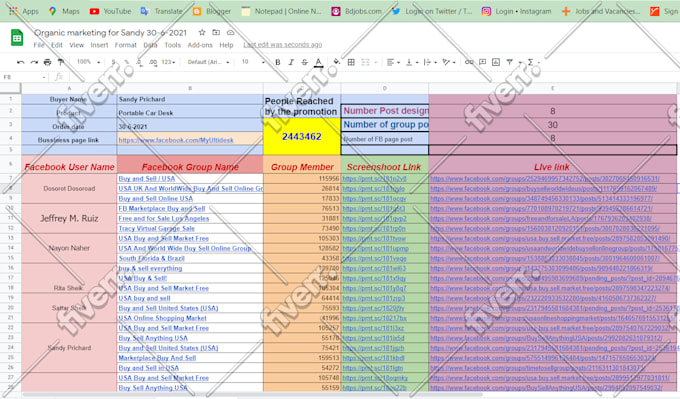Open the text rotation dropdown
Viewport: 680px width, 399px height.
tap(448, 62)
